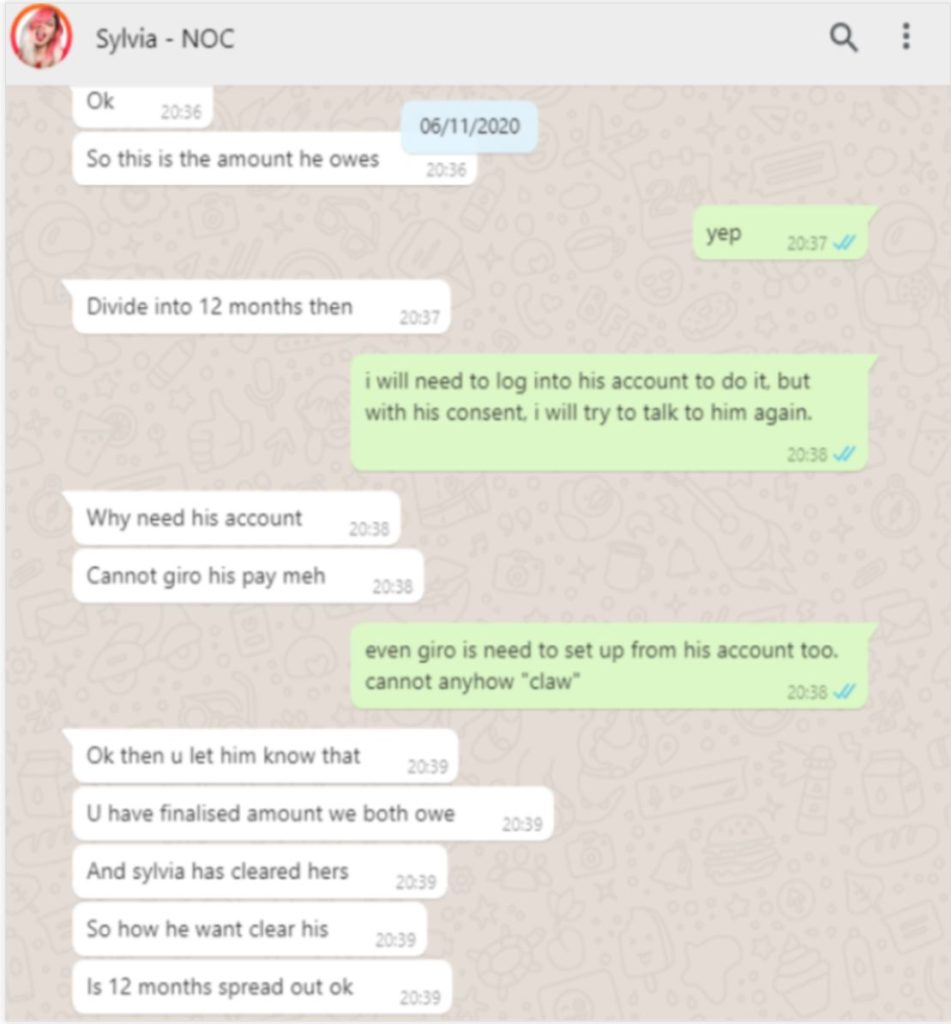Click double ticks on 'even giro' message
The height and width of the screenshot is (1024, 951).
[x=845, y=692]
